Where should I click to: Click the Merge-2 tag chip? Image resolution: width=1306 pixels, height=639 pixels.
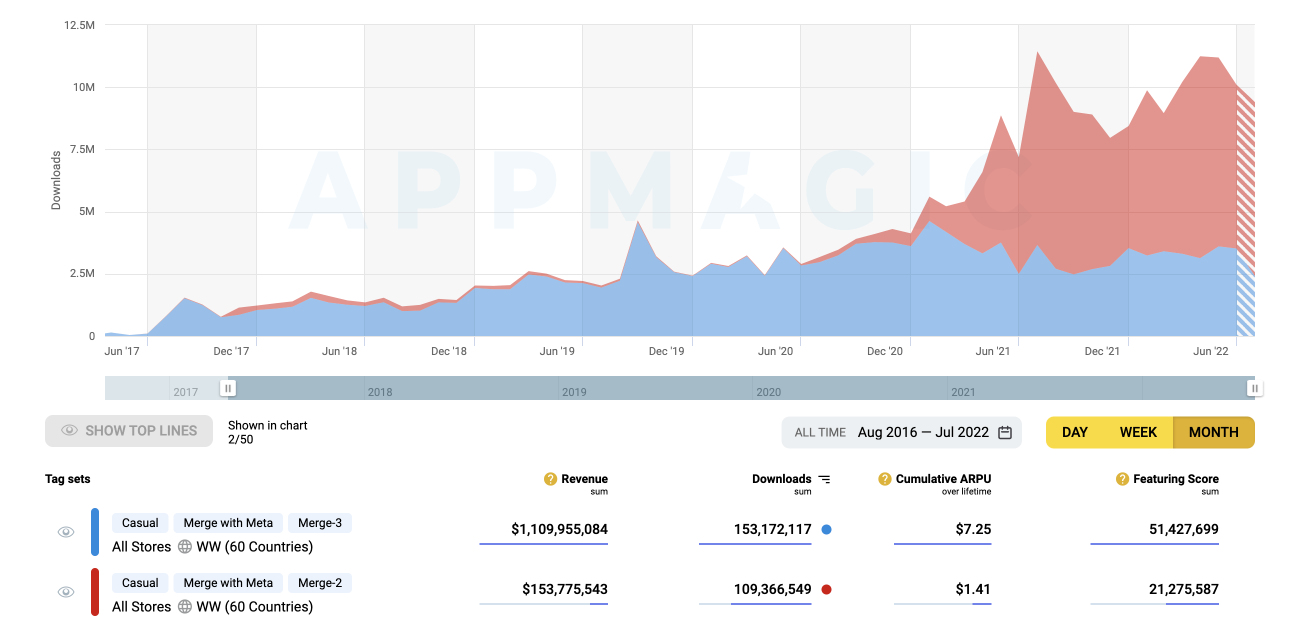point(320,583)
